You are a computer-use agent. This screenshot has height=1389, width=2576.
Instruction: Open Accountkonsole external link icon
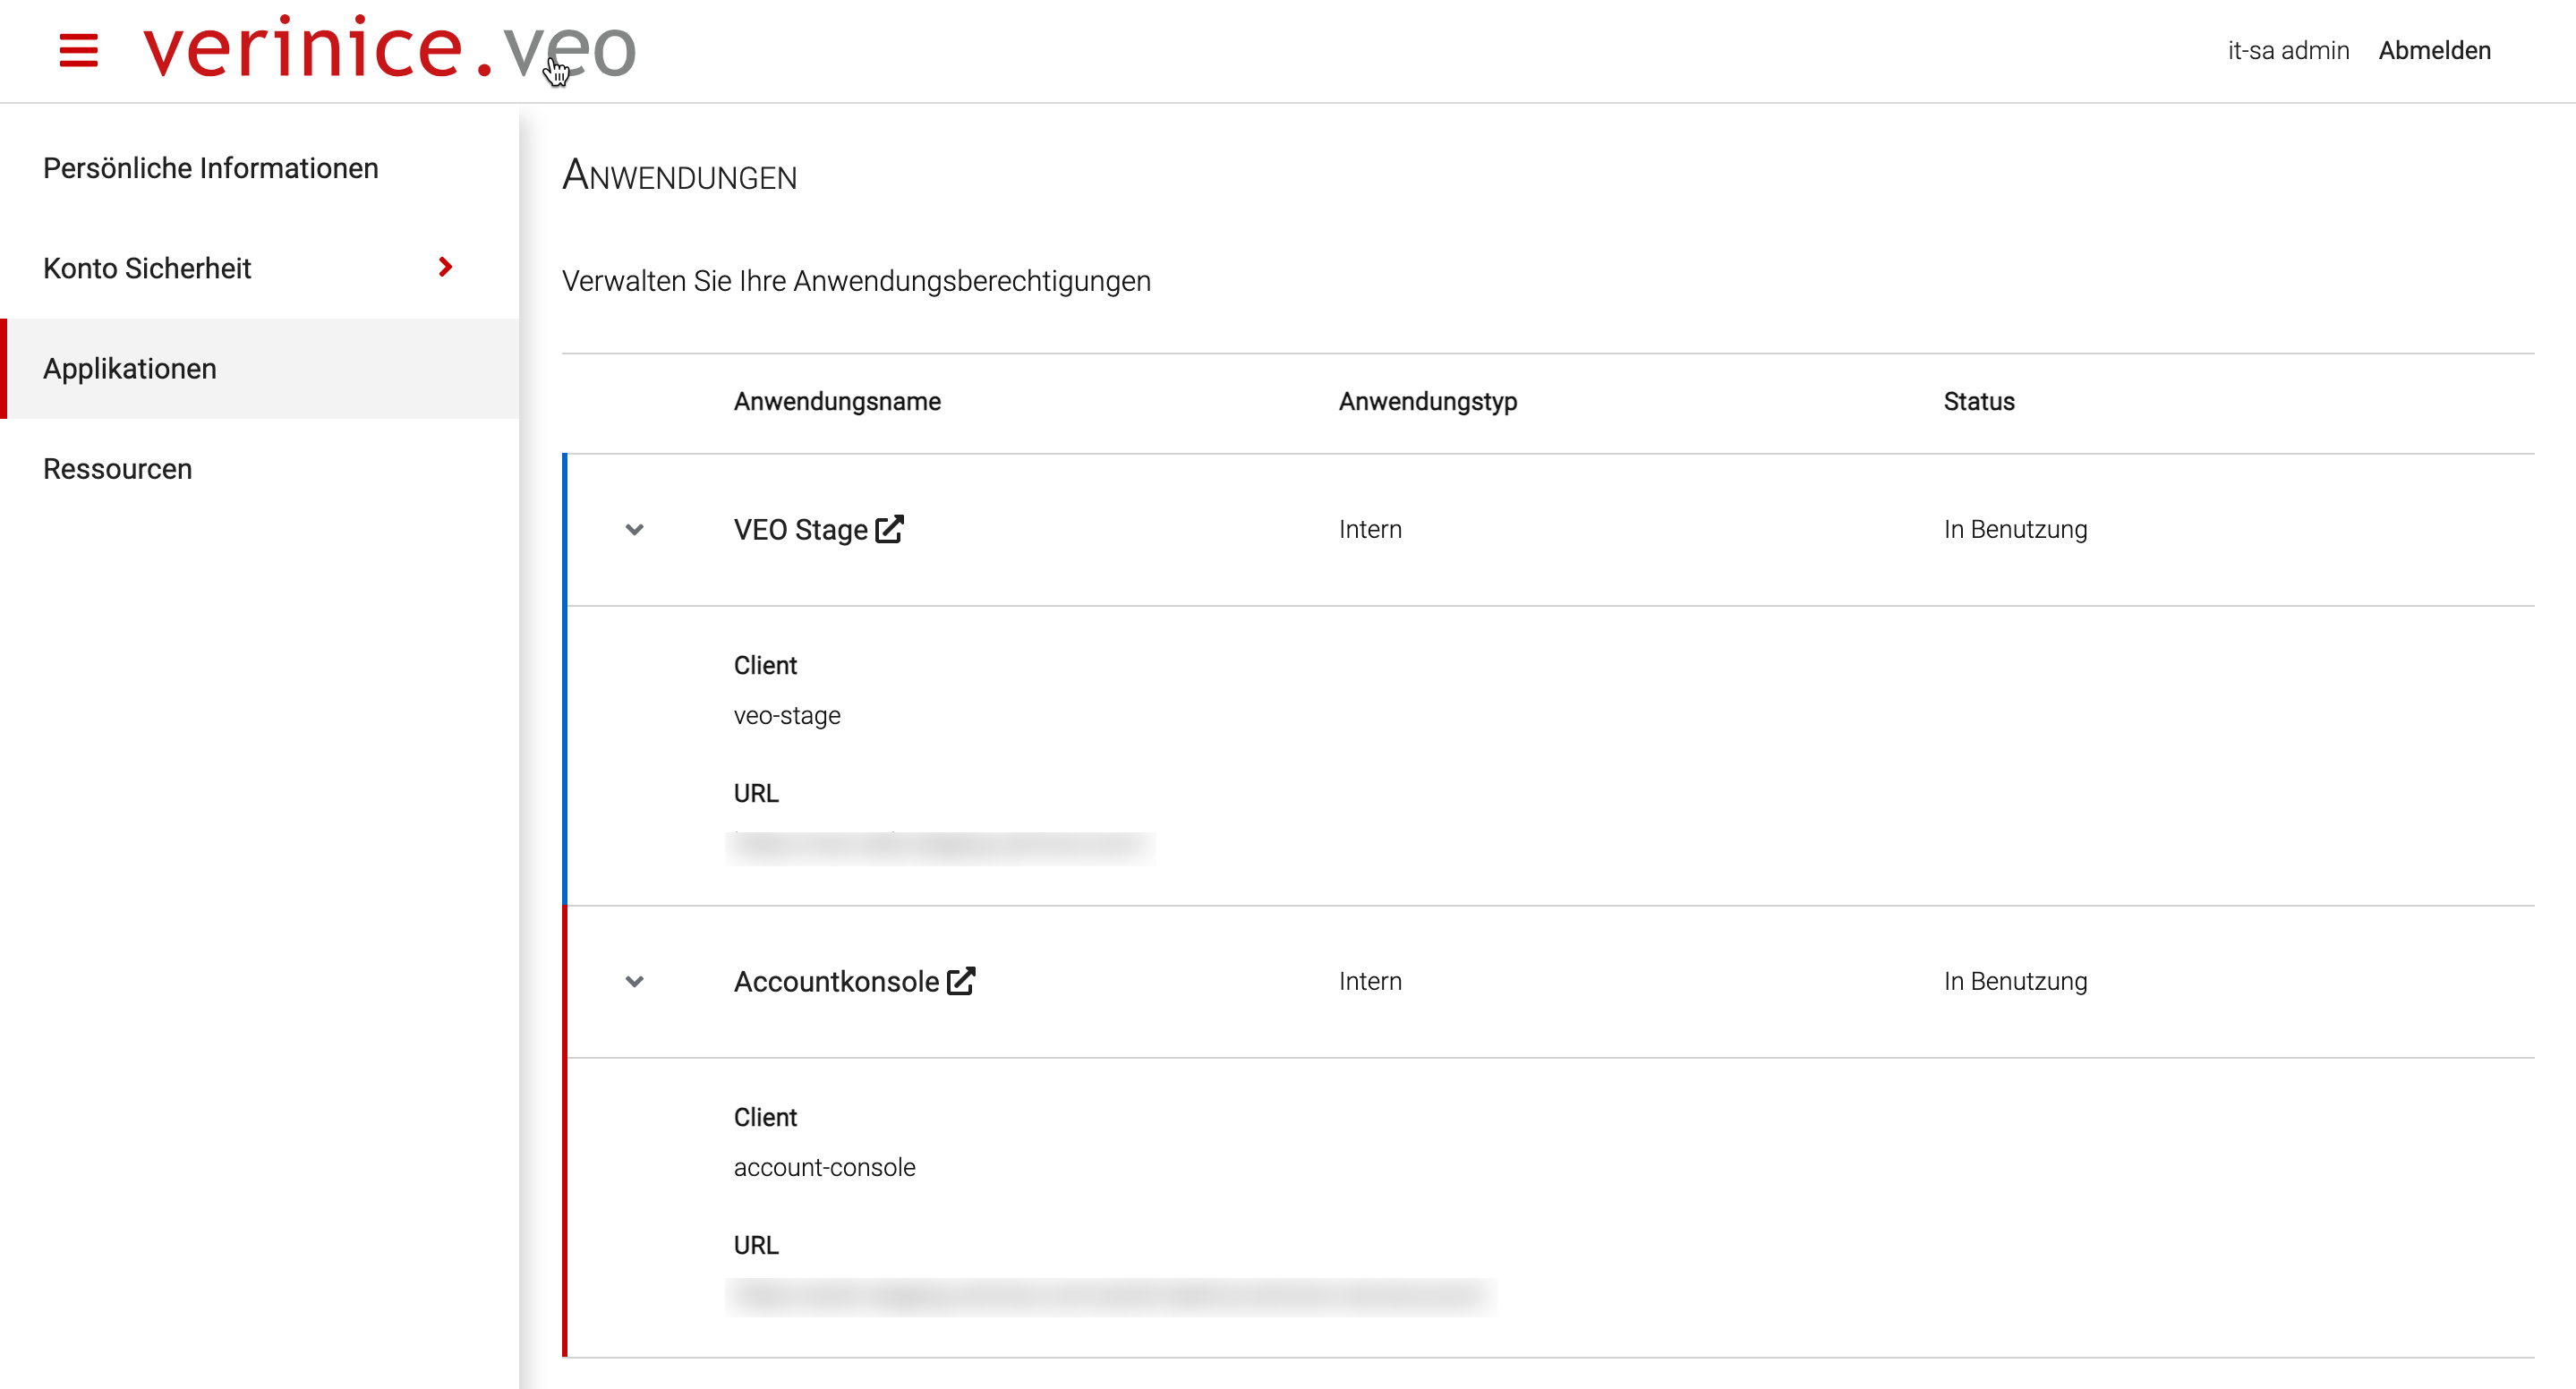(x=961, y=981)
